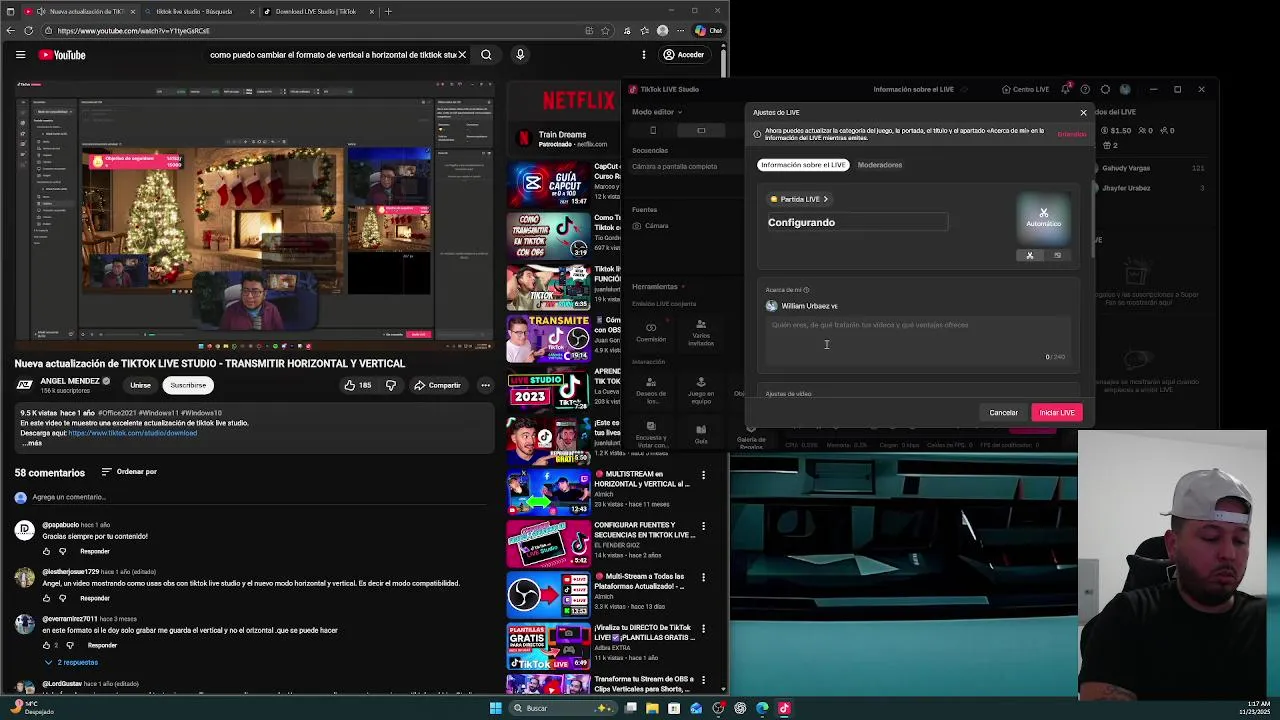1280x720 pixels.
Task: Open File Explorer from the taskbar
Action: coord(652,708)
